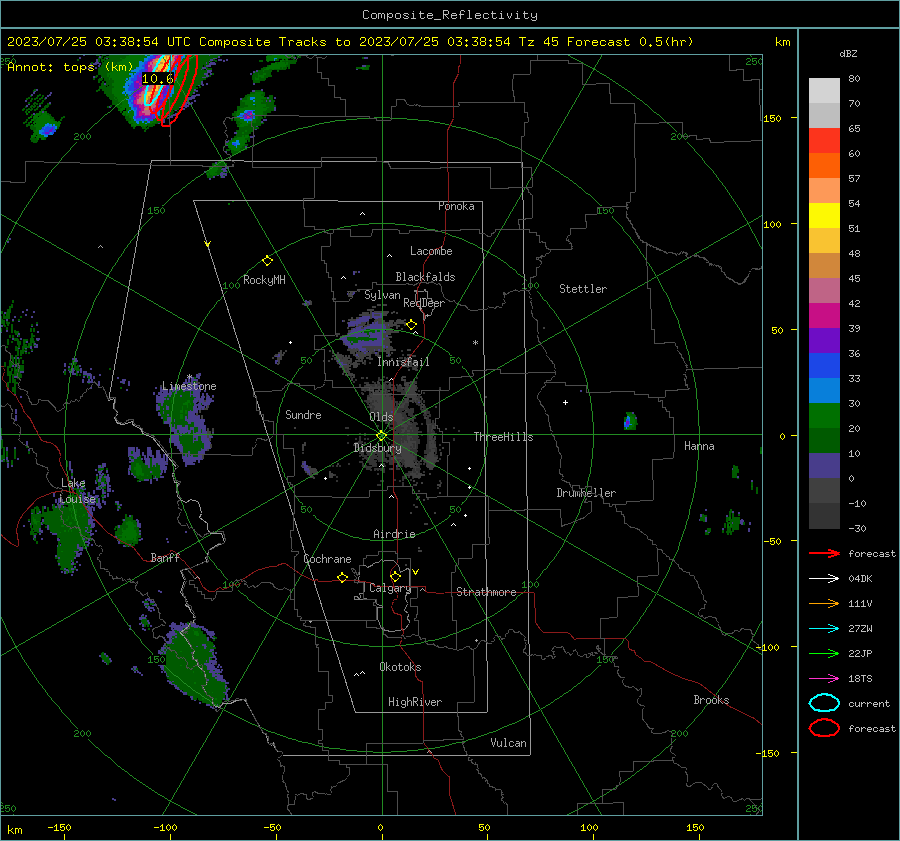The width and height of the screenshot is (900, 841).
Task: Click the Strathmore city label
Action: point(486,592)
